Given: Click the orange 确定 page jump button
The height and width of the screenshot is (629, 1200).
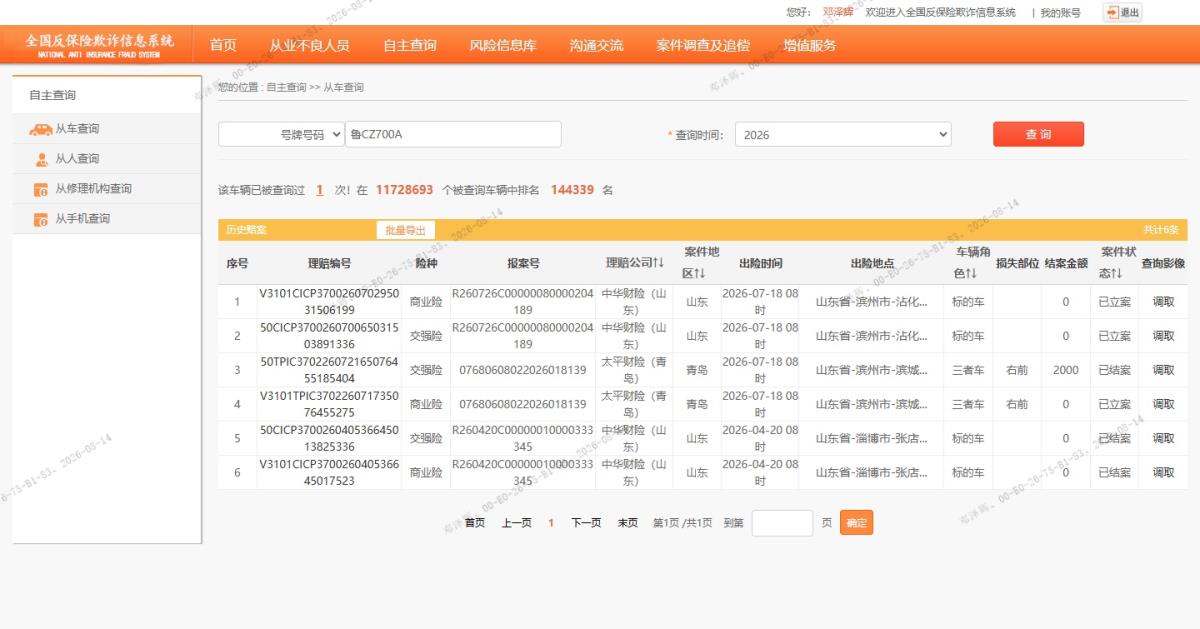Looking at the screenshot, I should pos(856,523).
